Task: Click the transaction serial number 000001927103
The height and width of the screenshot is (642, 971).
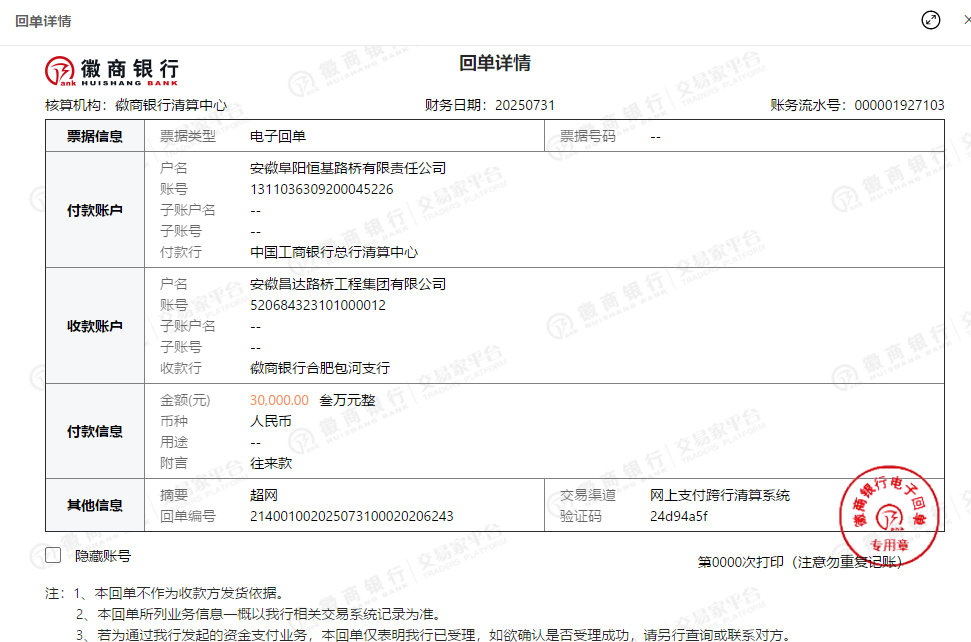Action: pyautogui.click(x=899, y=105)
